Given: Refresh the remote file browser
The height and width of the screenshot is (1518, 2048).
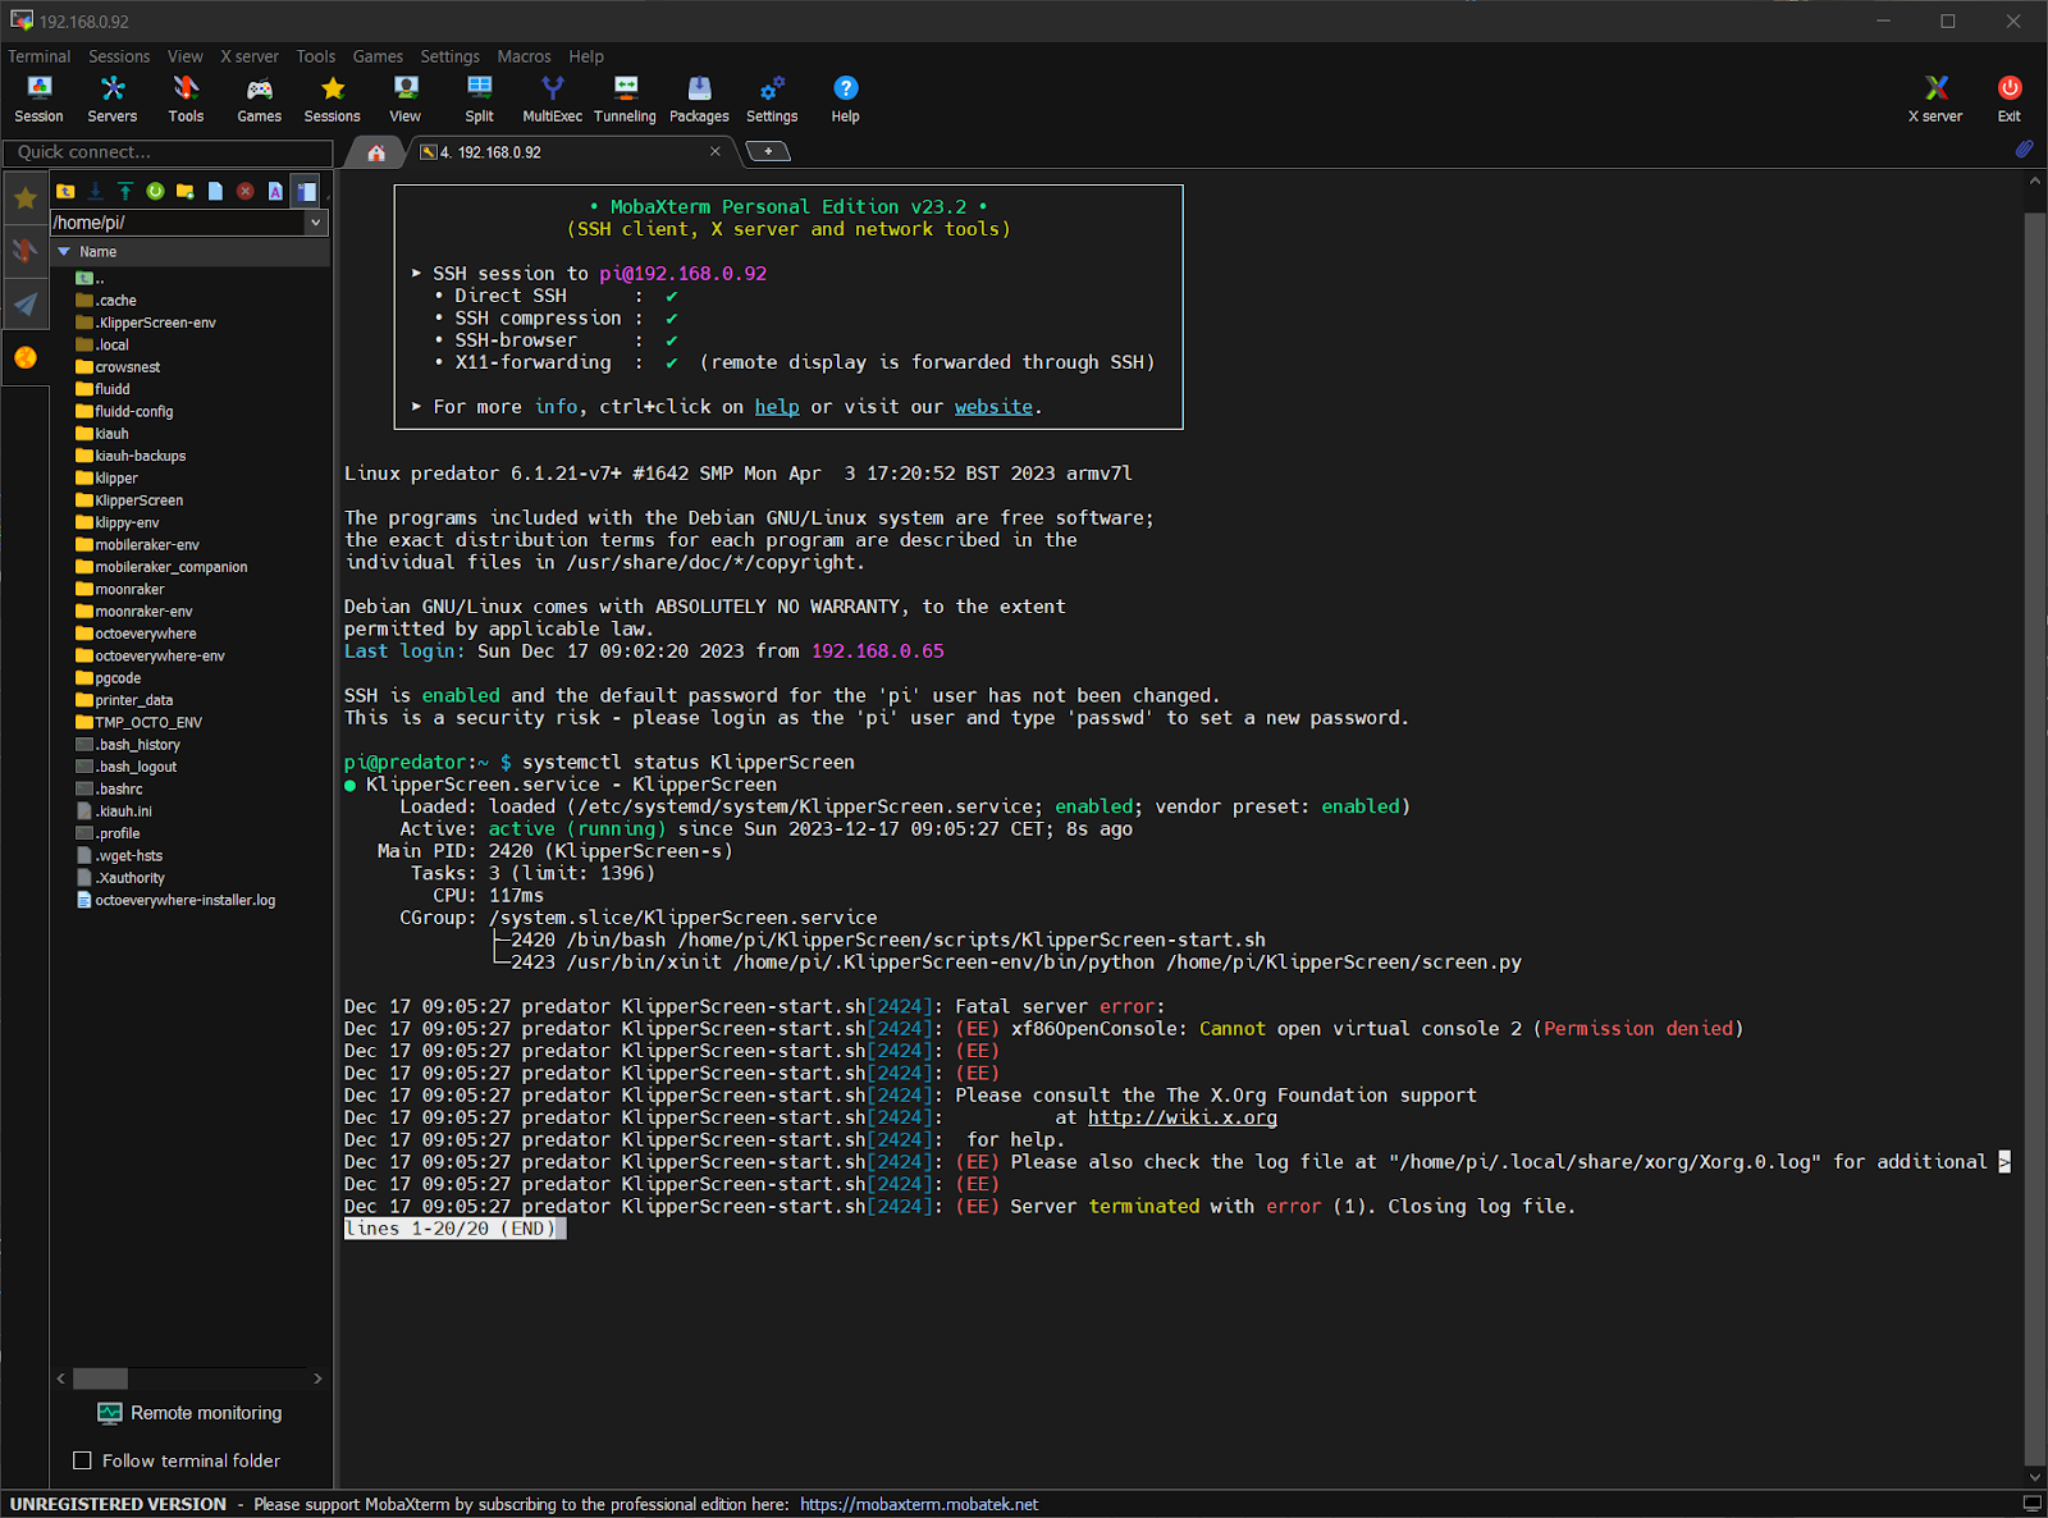Looking at the screenshot, I should [155, 191].
